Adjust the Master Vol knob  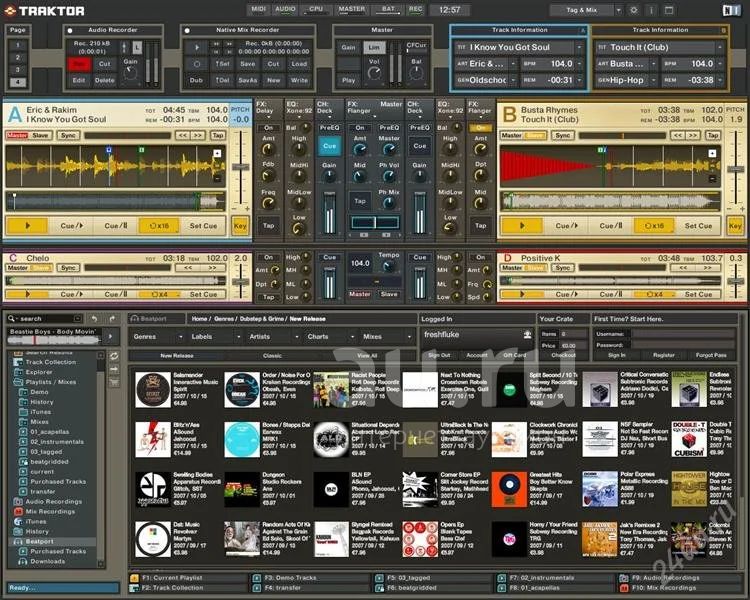374,73
